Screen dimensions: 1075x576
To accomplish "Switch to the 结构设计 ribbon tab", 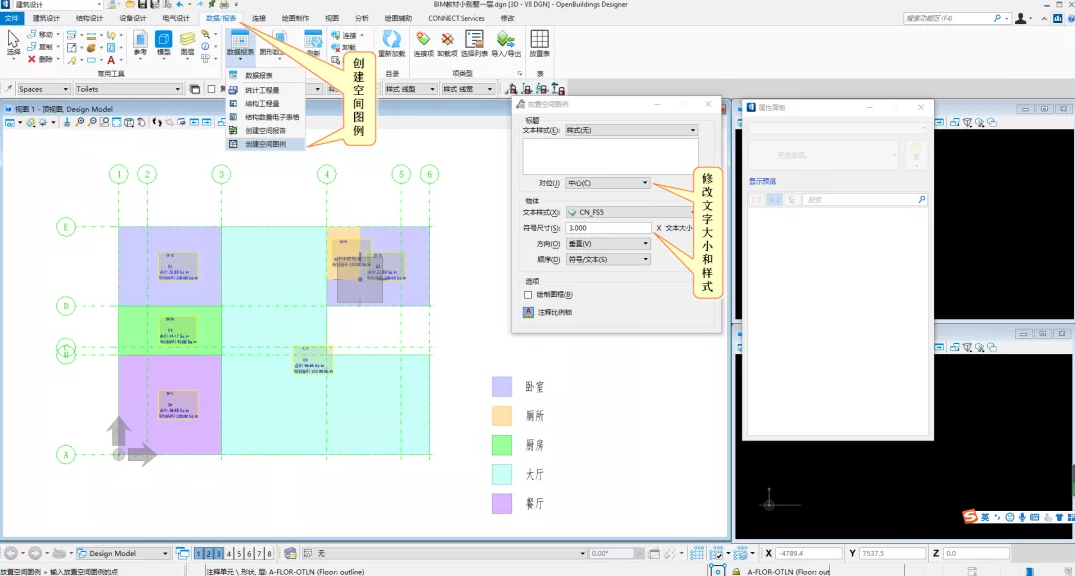I will pos(89,19).
